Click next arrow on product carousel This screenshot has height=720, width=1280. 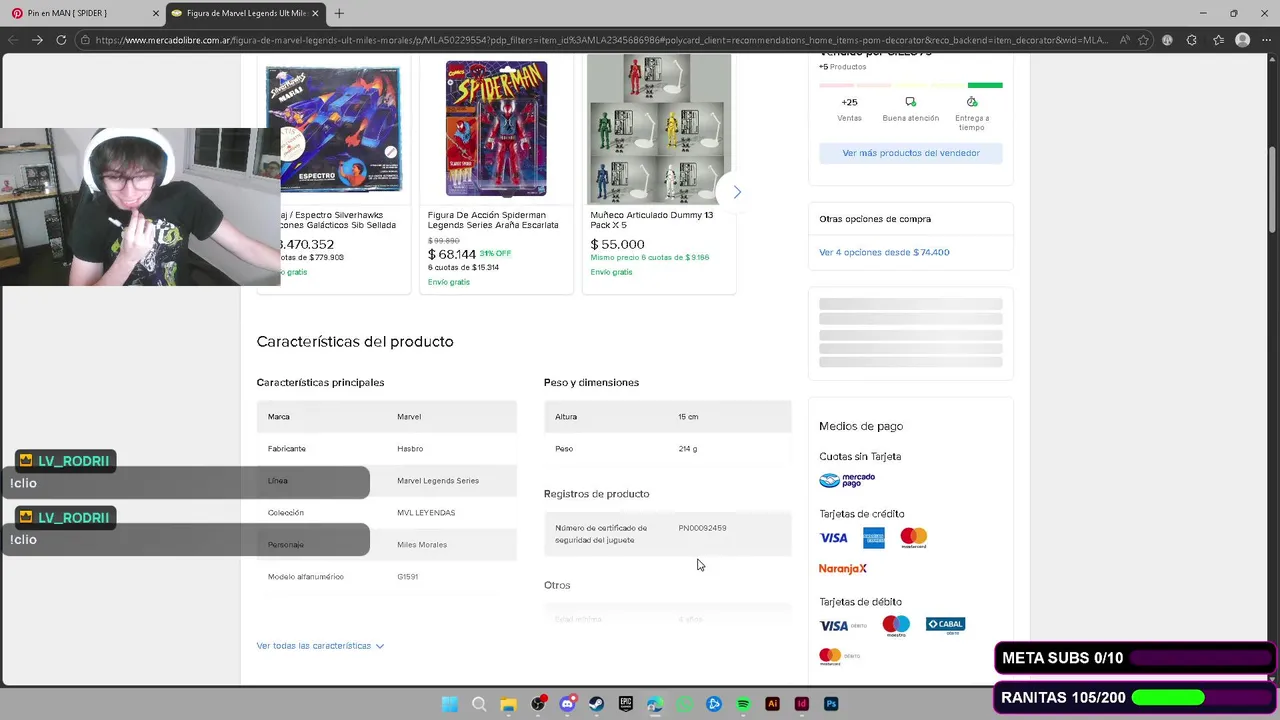click(x=737, y=192)
